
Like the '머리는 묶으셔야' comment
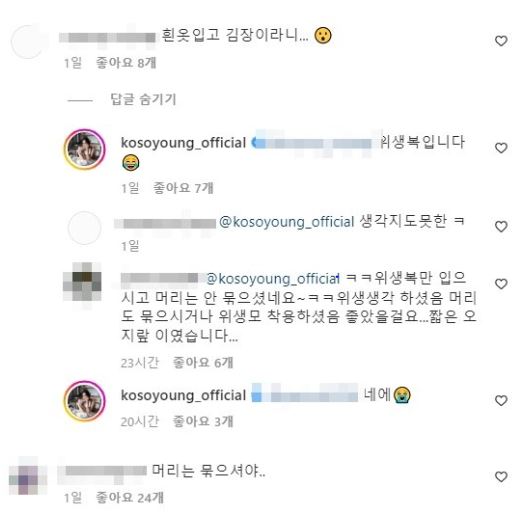click(501, 477)
